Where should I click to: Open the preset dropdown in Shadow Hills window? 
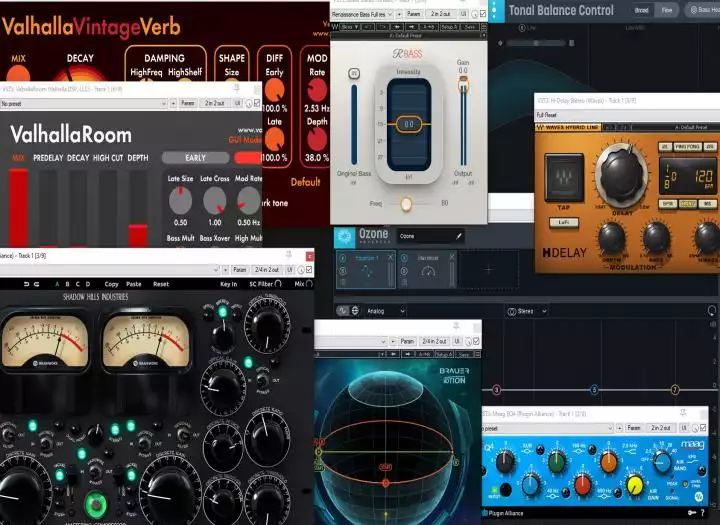point(109,270)
